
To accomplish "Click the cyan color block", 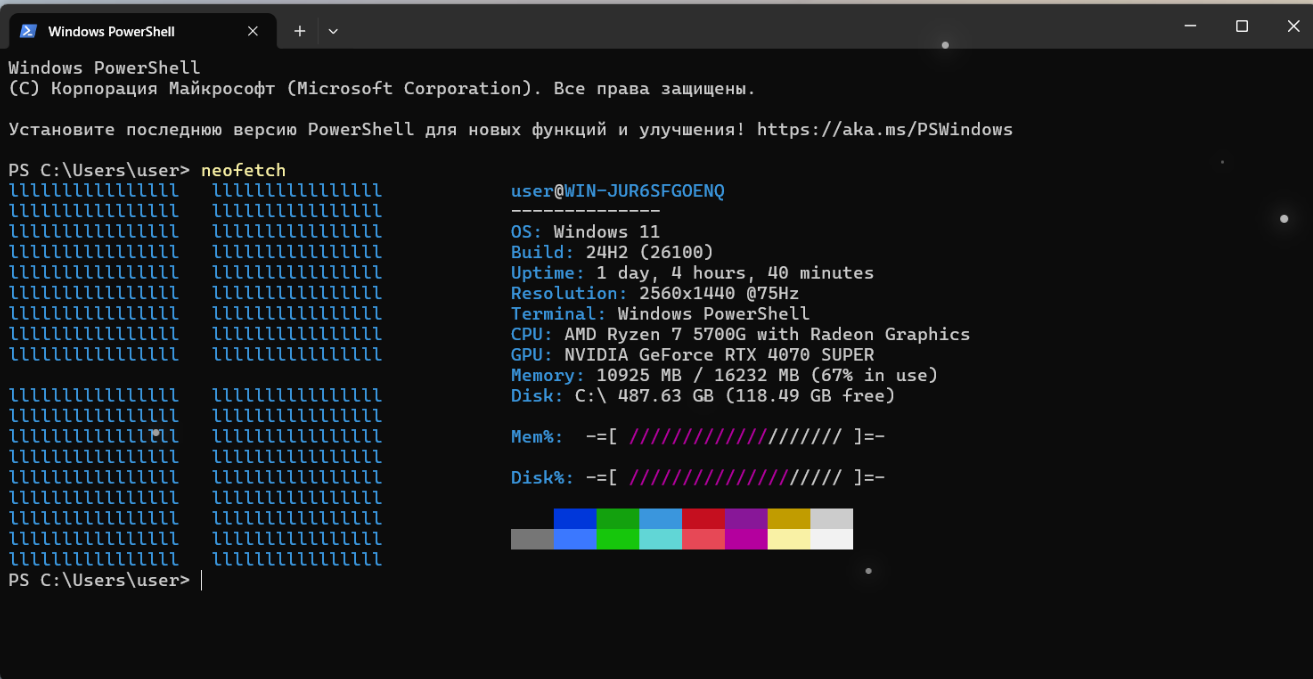I will [x=660, y=539].
